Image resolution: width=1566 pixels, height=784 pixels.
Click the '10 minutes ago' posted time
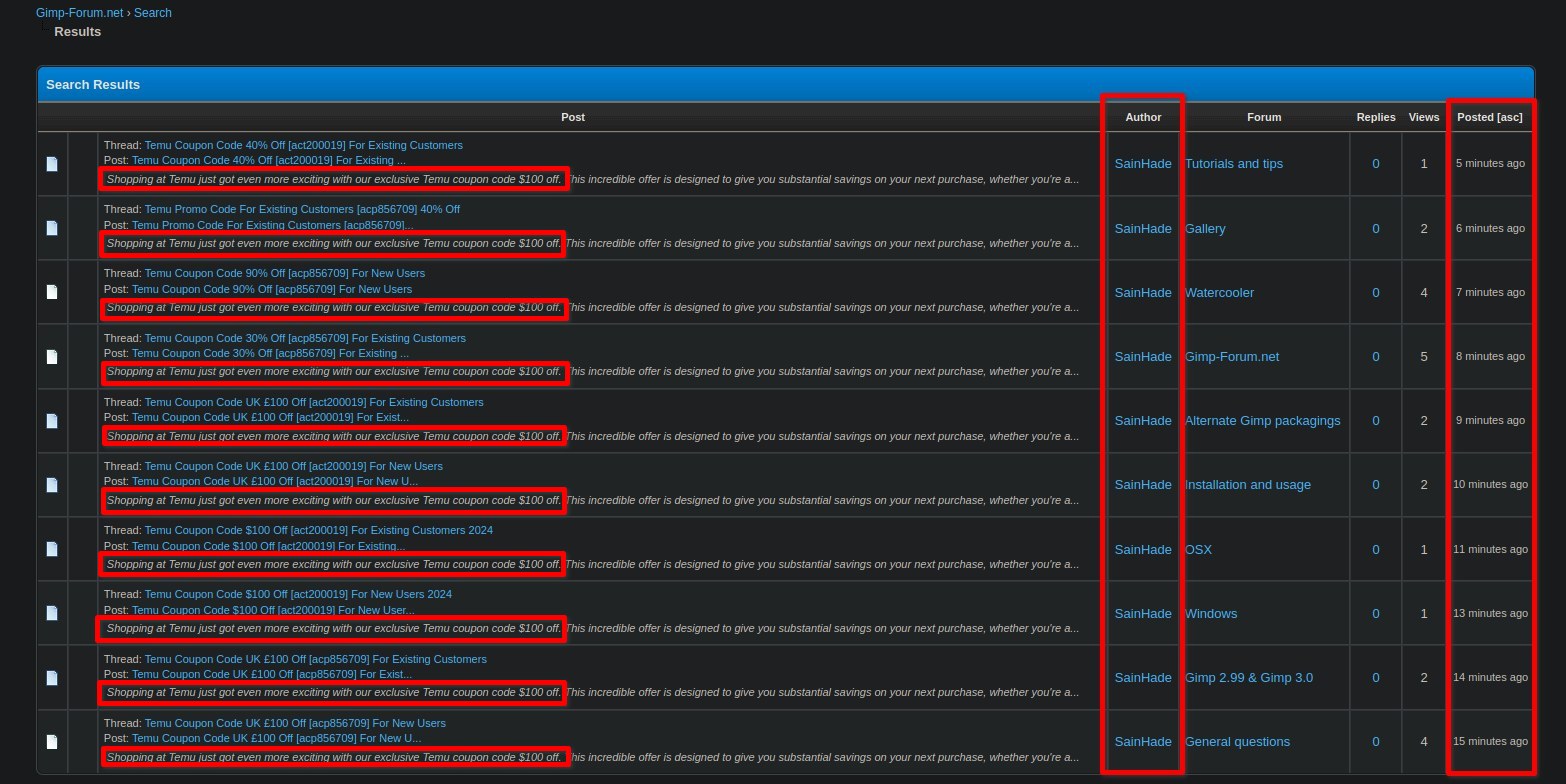(x=1490, y=484)
